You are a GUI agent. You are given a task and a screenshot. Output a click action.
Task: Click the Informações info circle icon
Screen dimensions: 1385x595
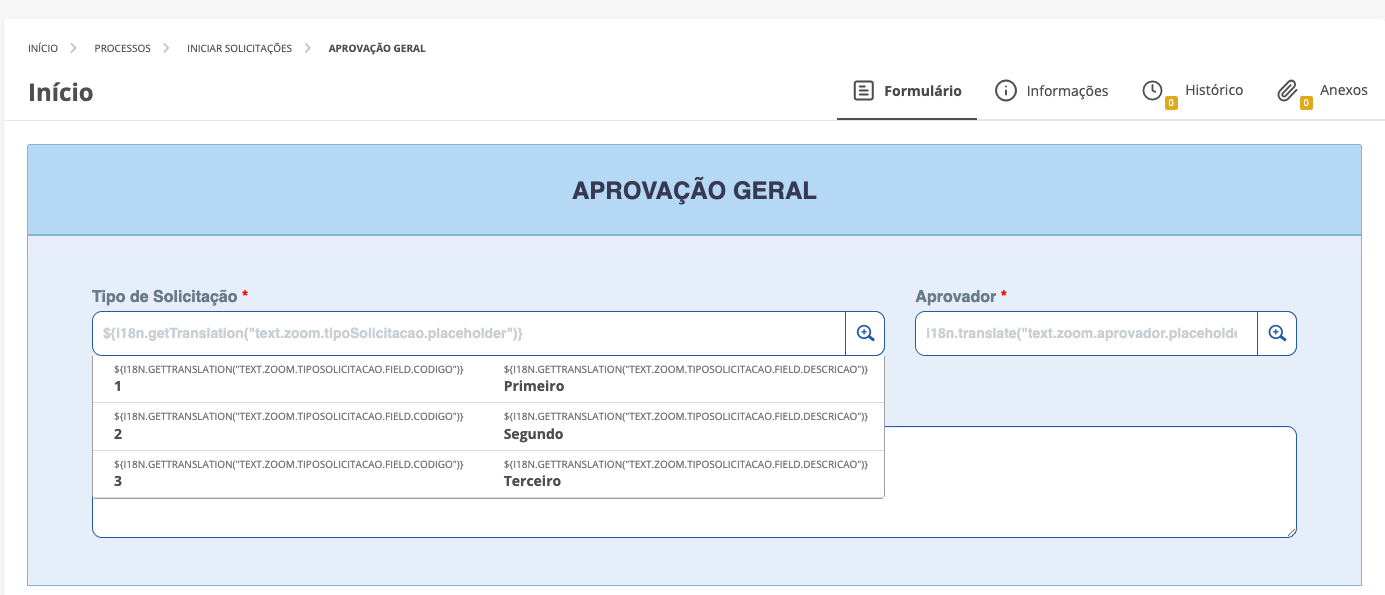(1005, 91)
